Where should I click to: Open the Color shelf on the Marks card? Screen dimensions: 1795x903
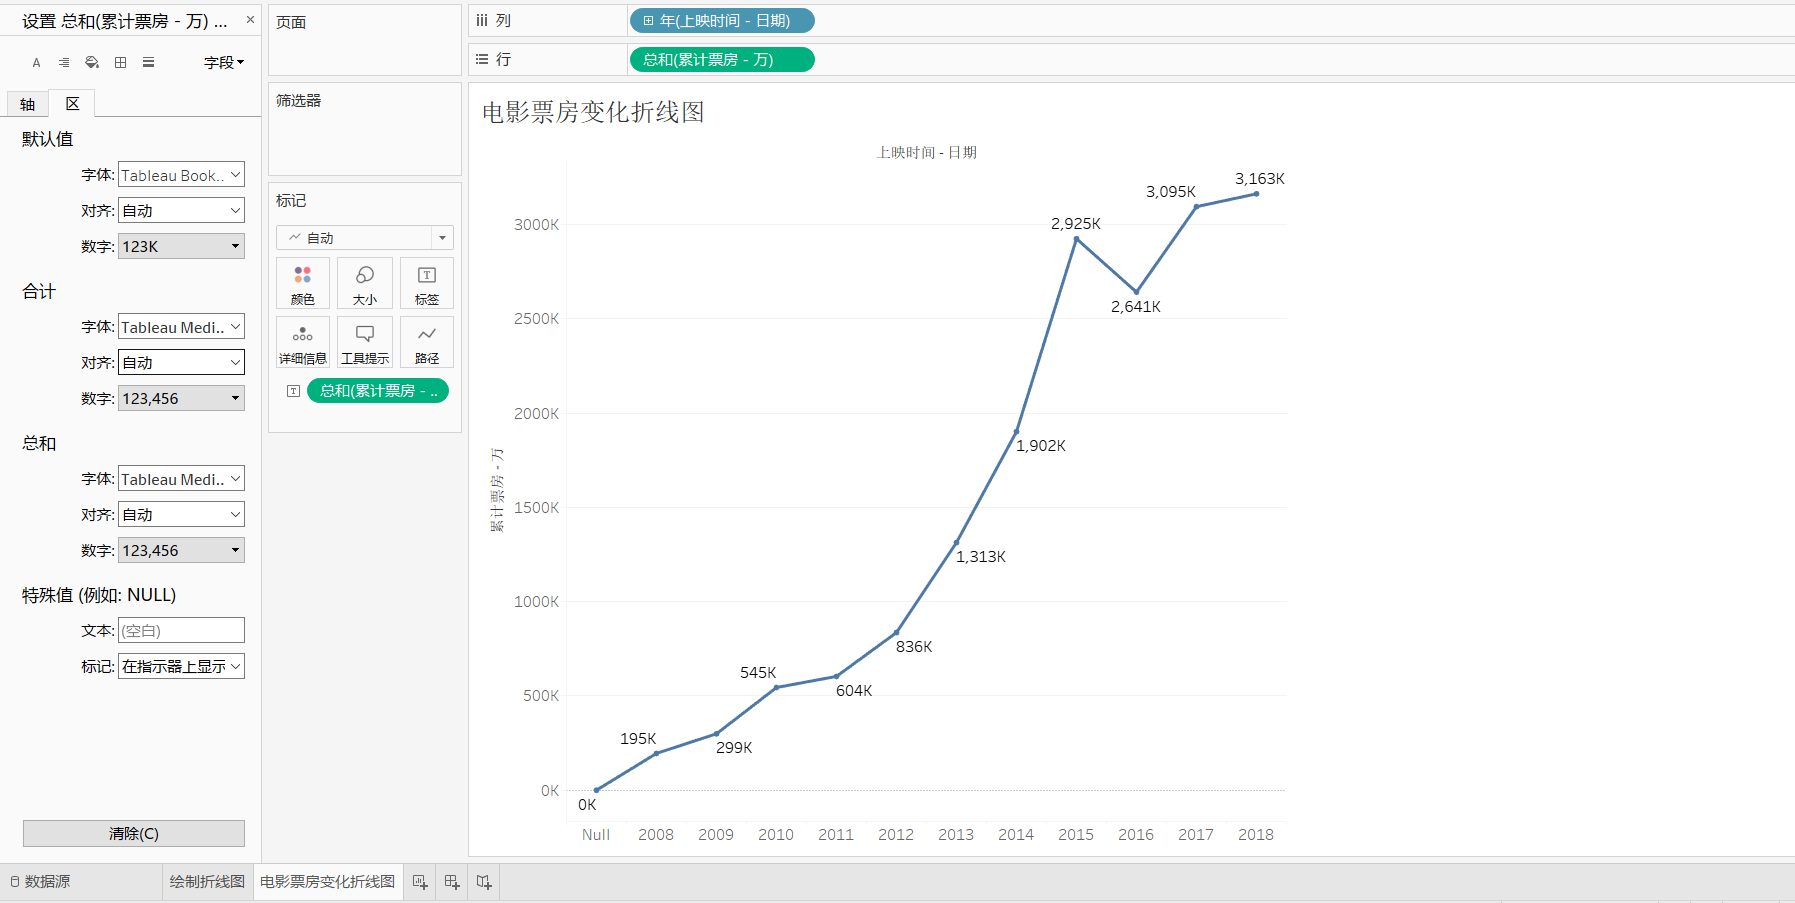coord(303,283)
